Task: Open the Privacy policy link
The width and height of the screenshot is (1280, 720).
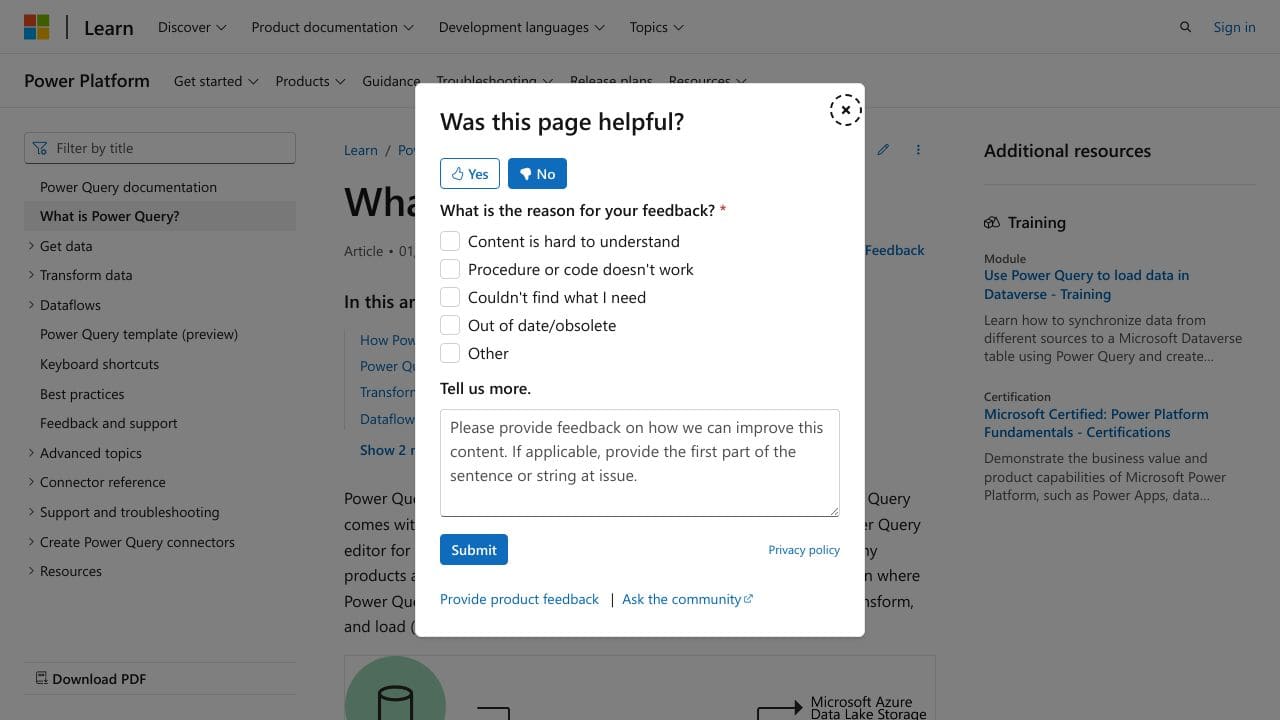Action: 804,550
